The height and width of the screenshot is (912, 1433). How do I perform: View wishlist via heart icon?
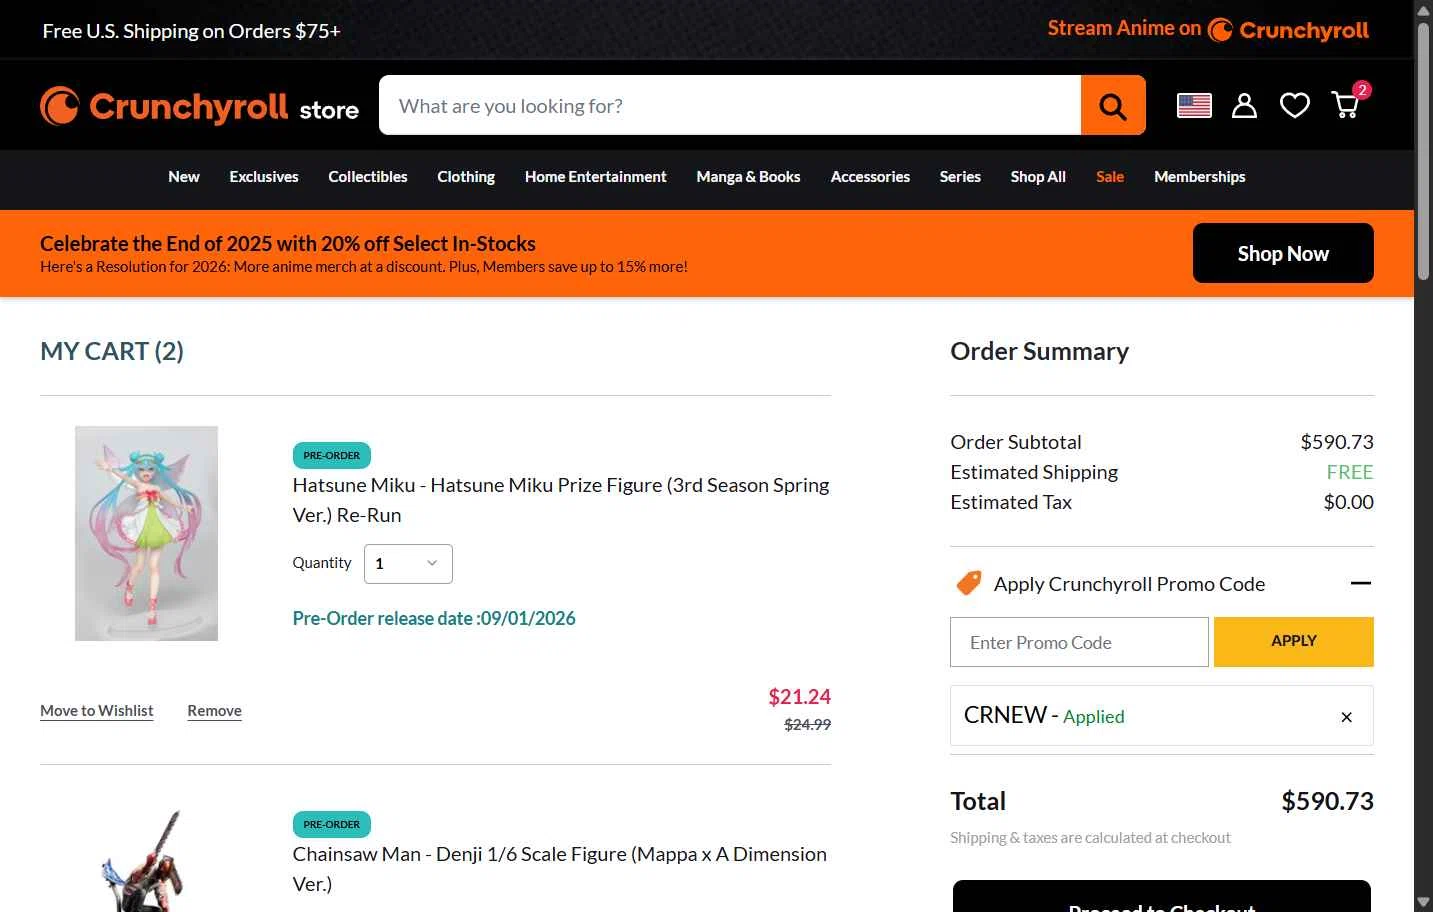(1295, 105)
